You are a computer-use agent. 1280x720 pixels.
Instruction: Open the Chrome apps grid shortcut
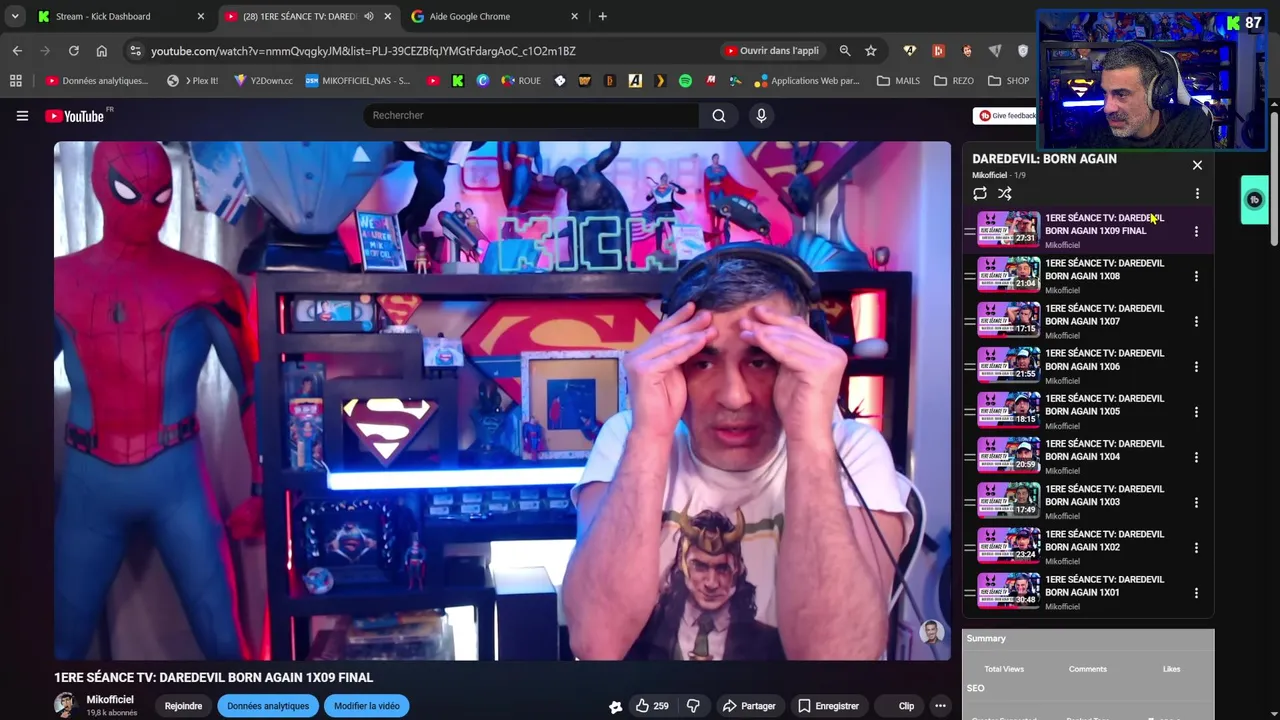[15, 81]
